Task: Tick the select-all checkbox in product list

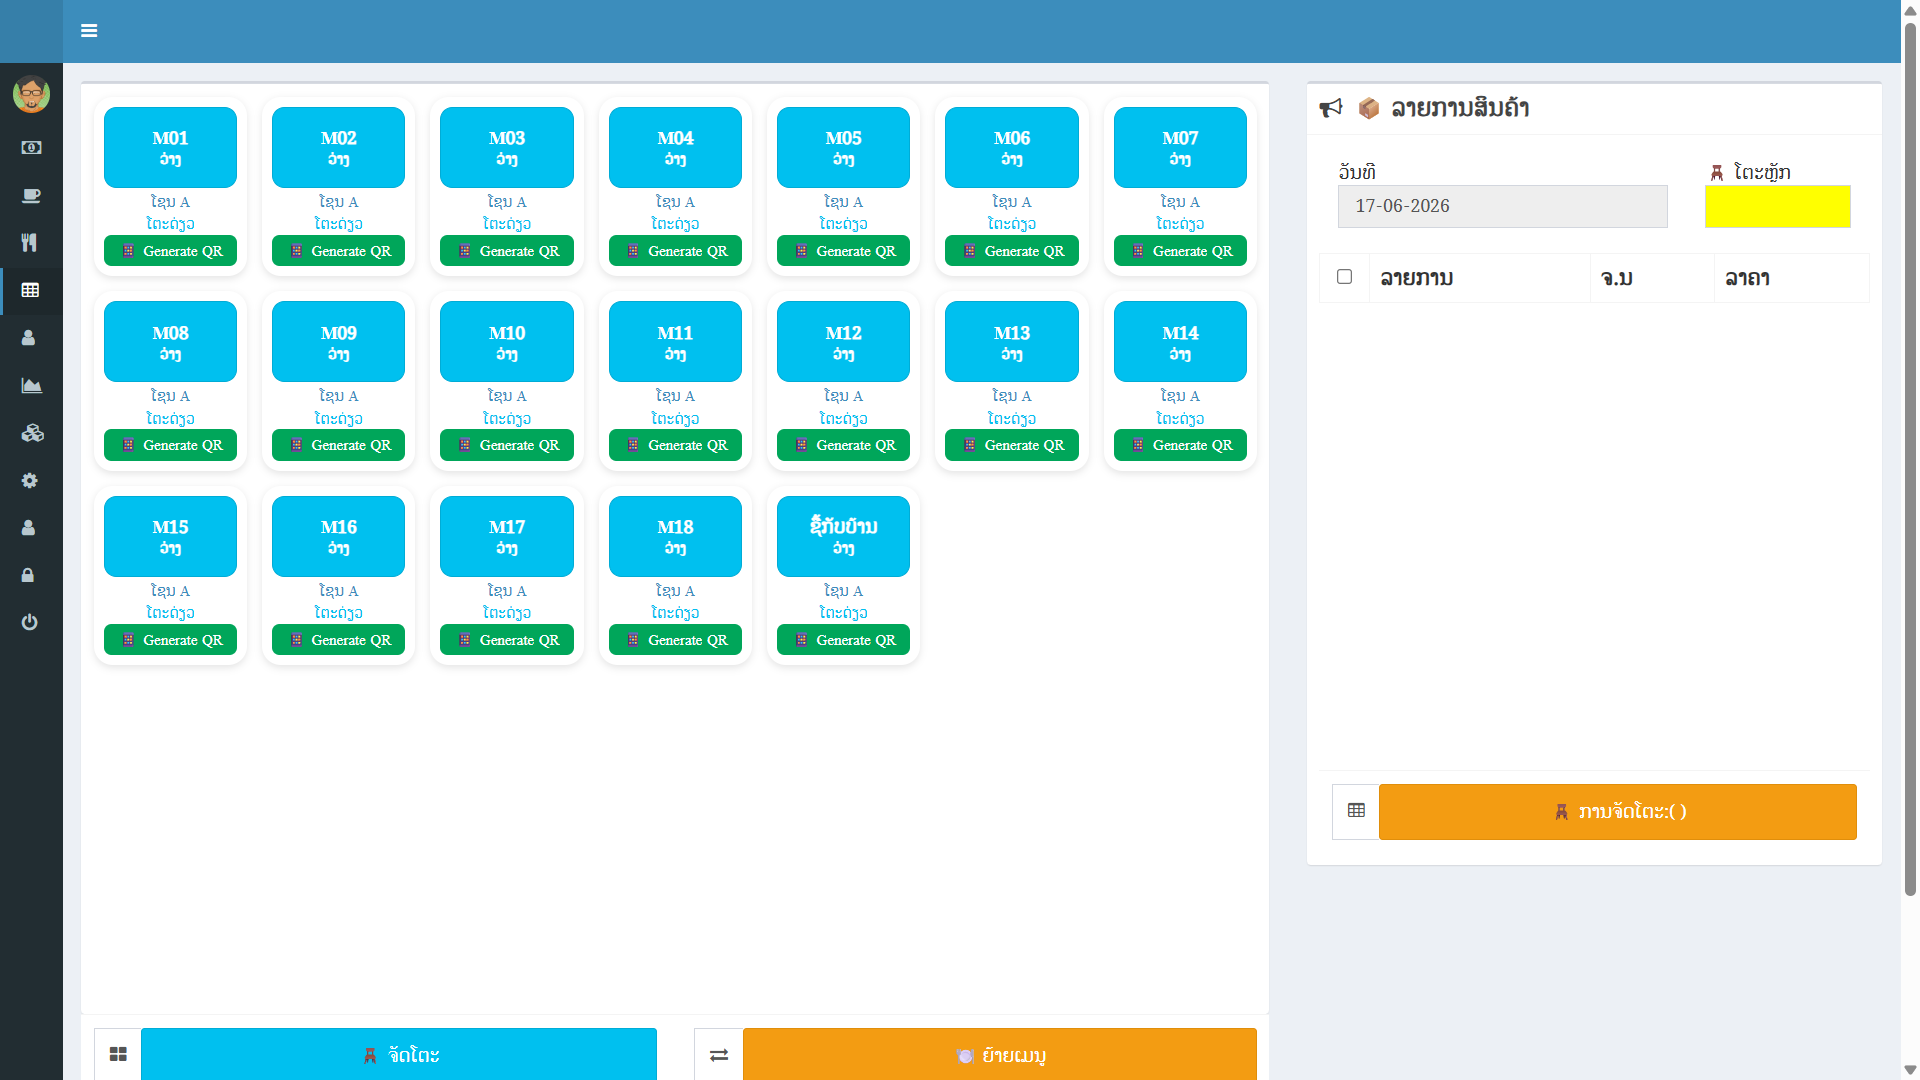Action: [1345, 277]
